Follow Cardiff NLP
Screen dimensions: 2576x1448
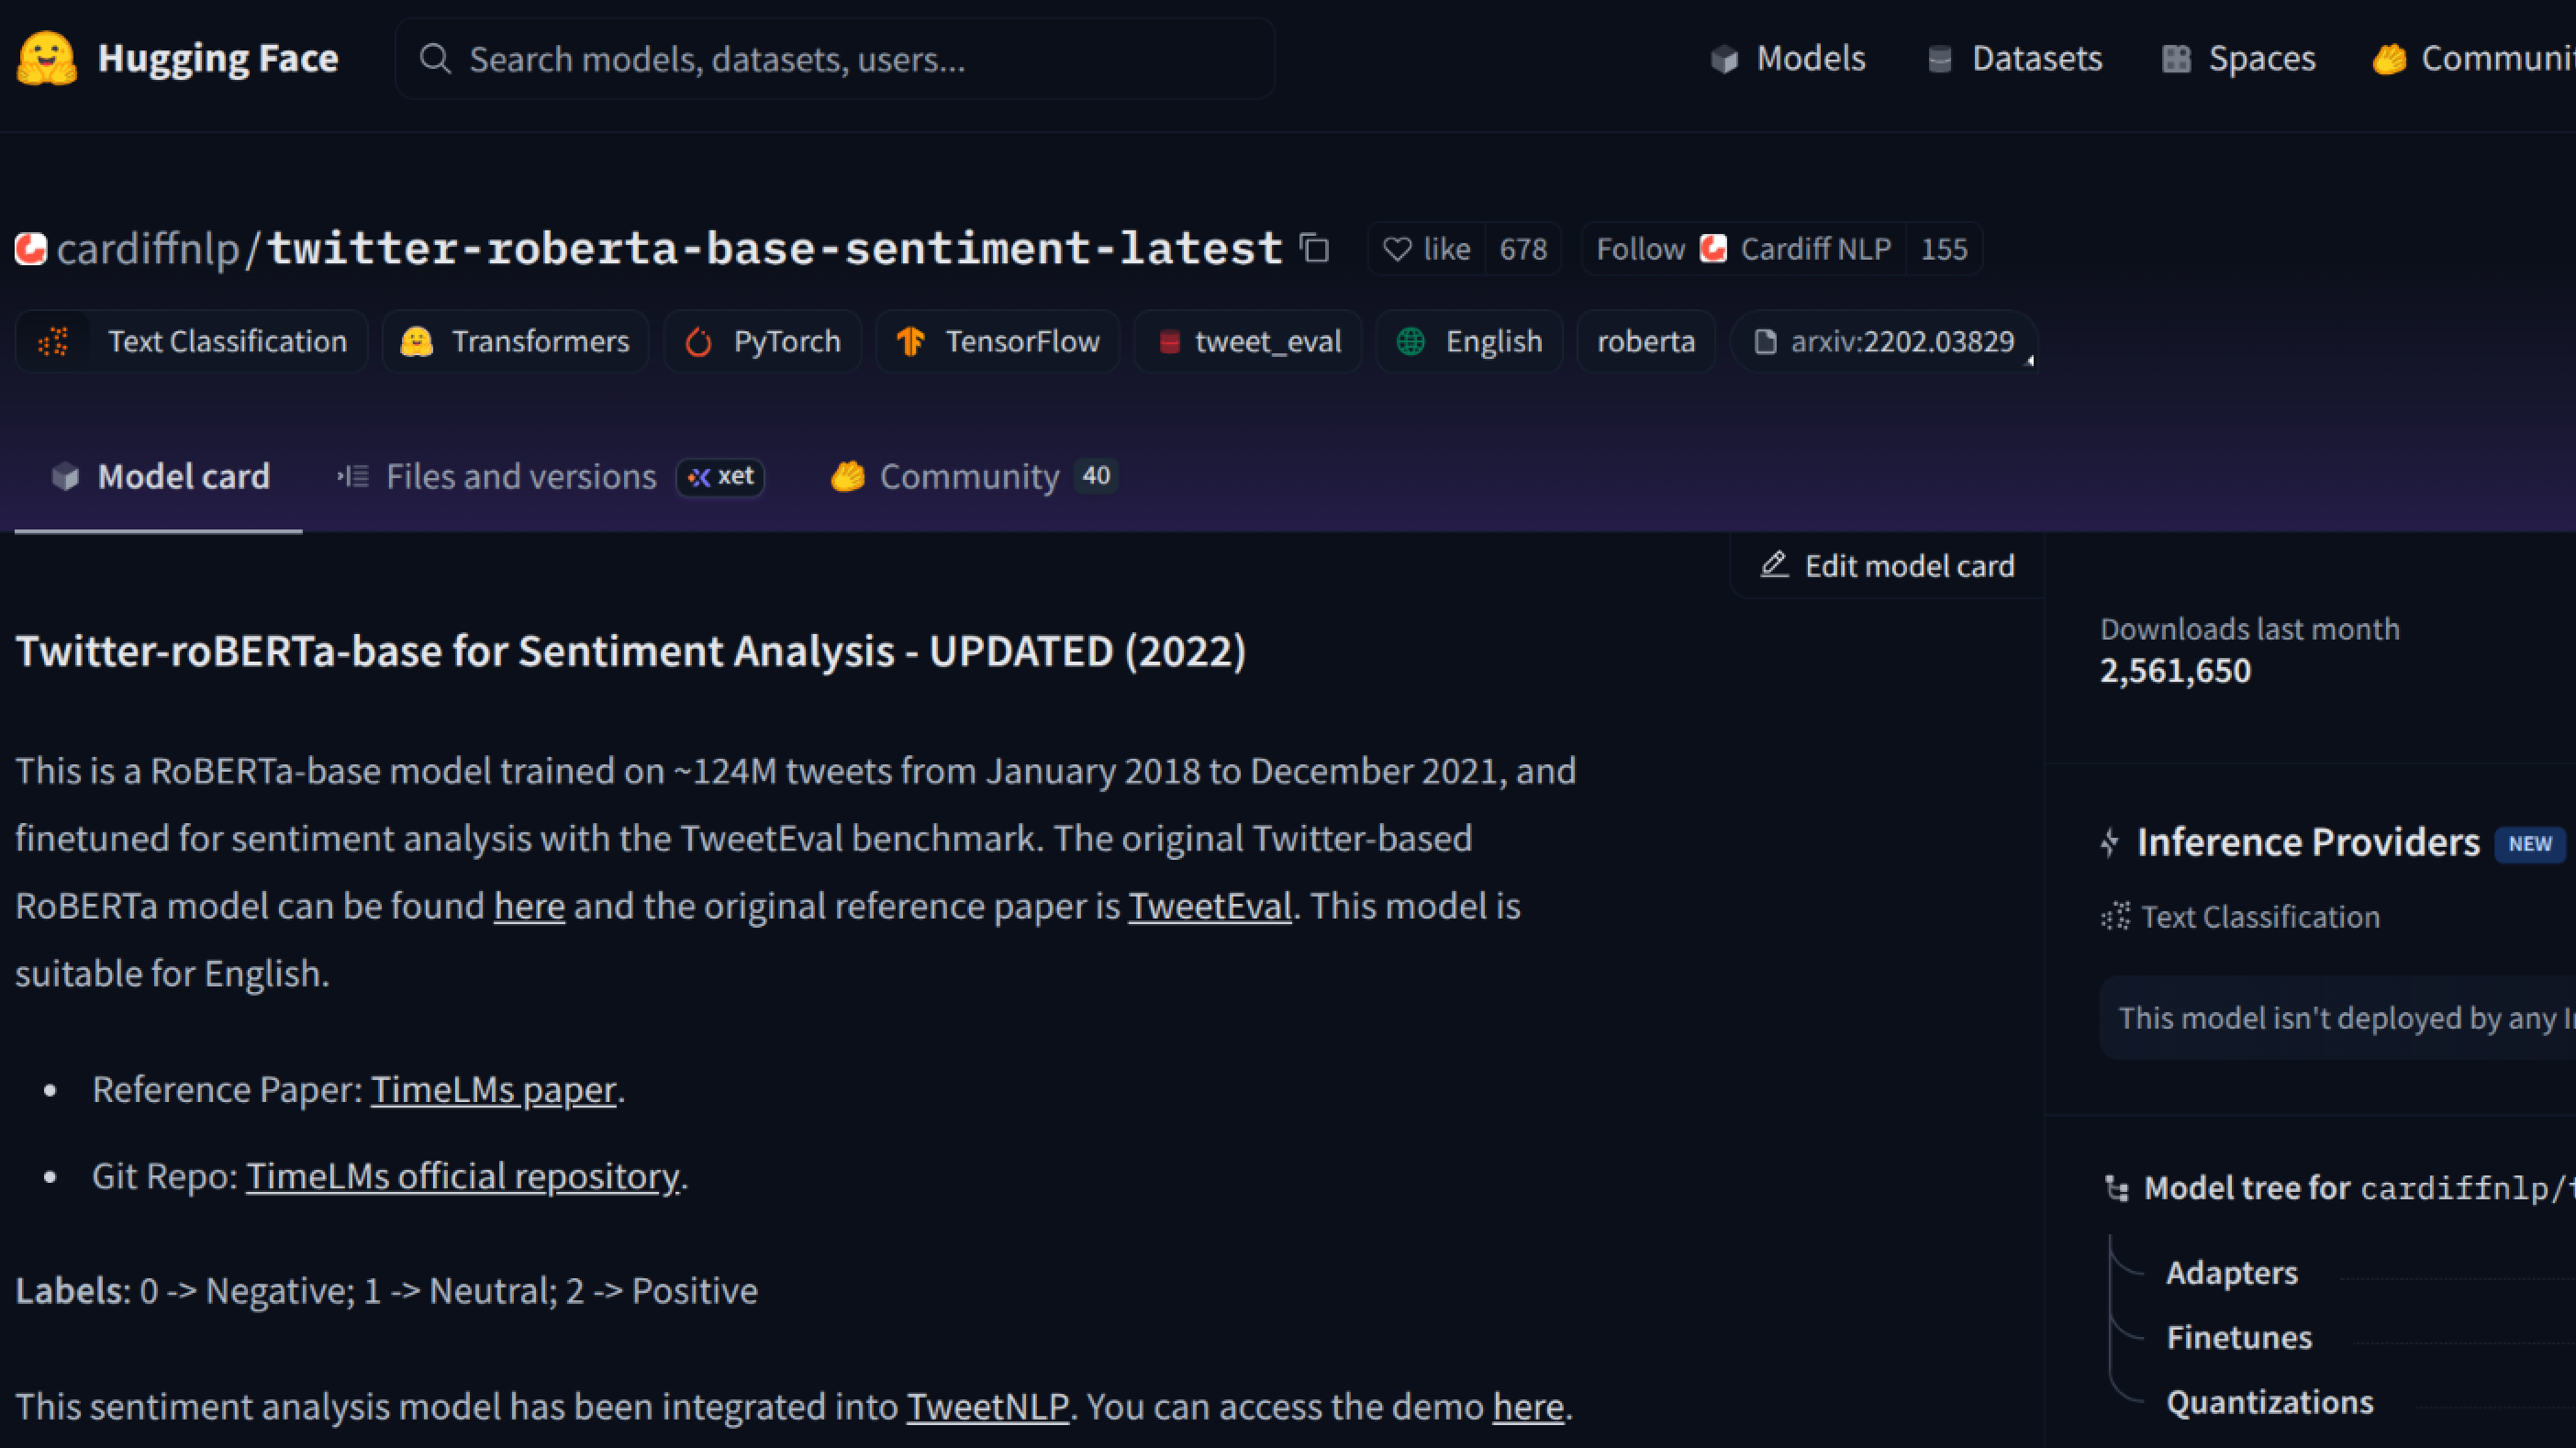click(x=1744, y=249)
